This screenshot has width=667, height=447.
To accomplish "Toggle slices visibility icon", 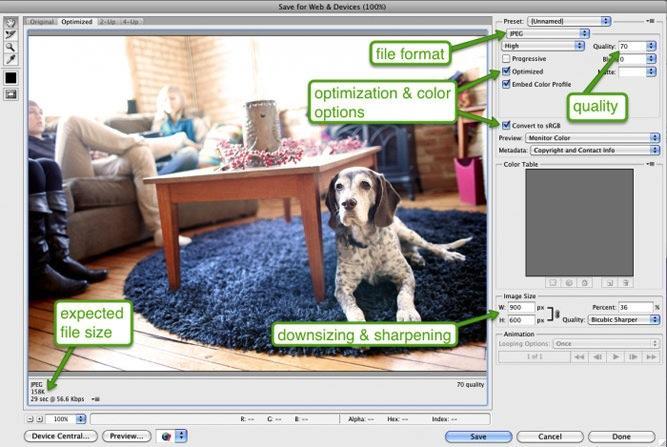I will 10,94.
